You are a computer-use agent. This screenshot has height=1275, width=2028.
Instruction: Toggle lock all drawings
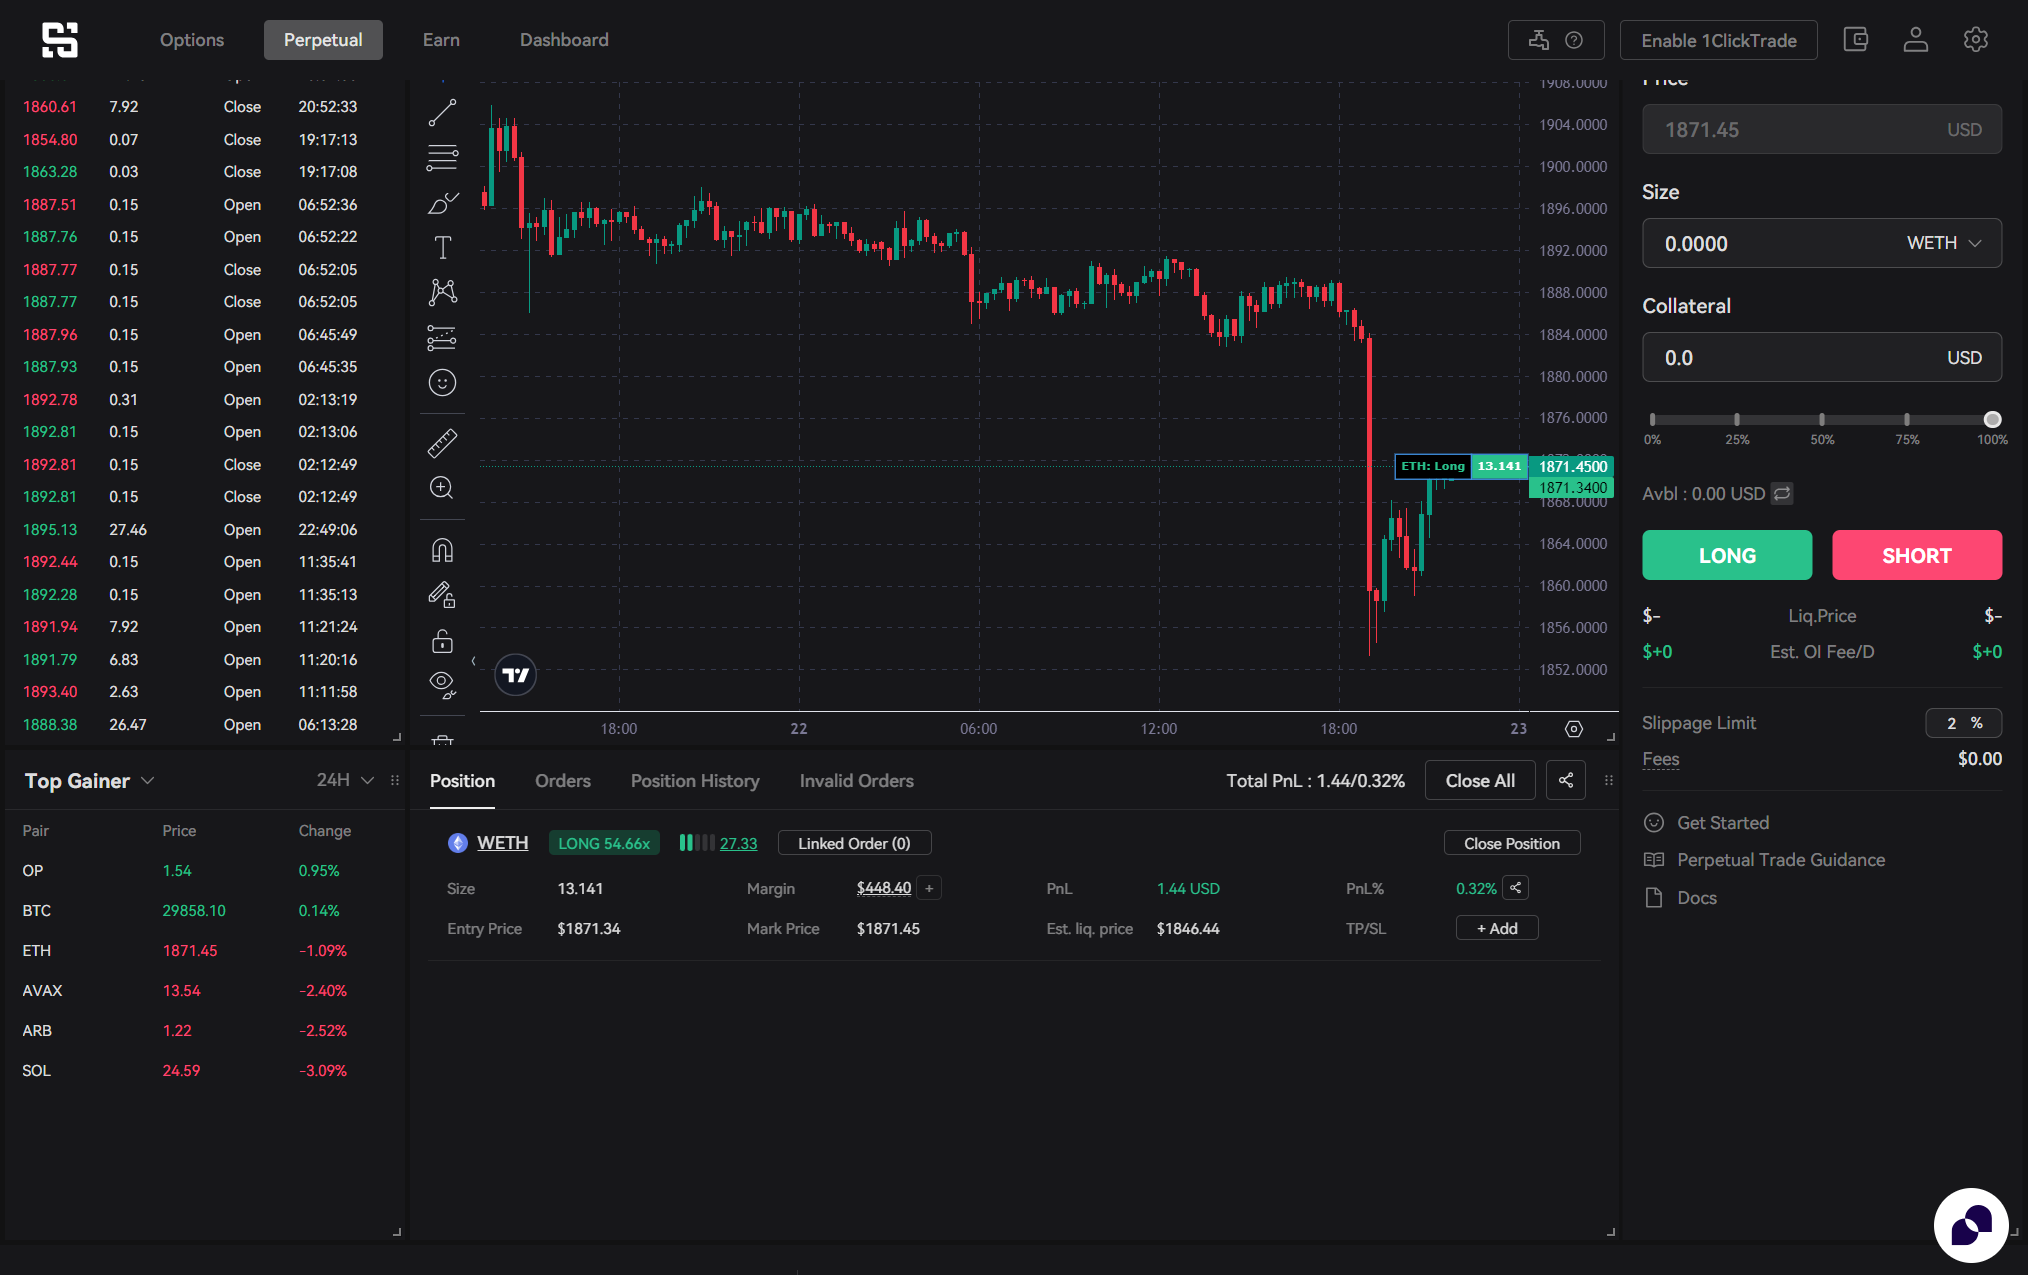(442, 640)
